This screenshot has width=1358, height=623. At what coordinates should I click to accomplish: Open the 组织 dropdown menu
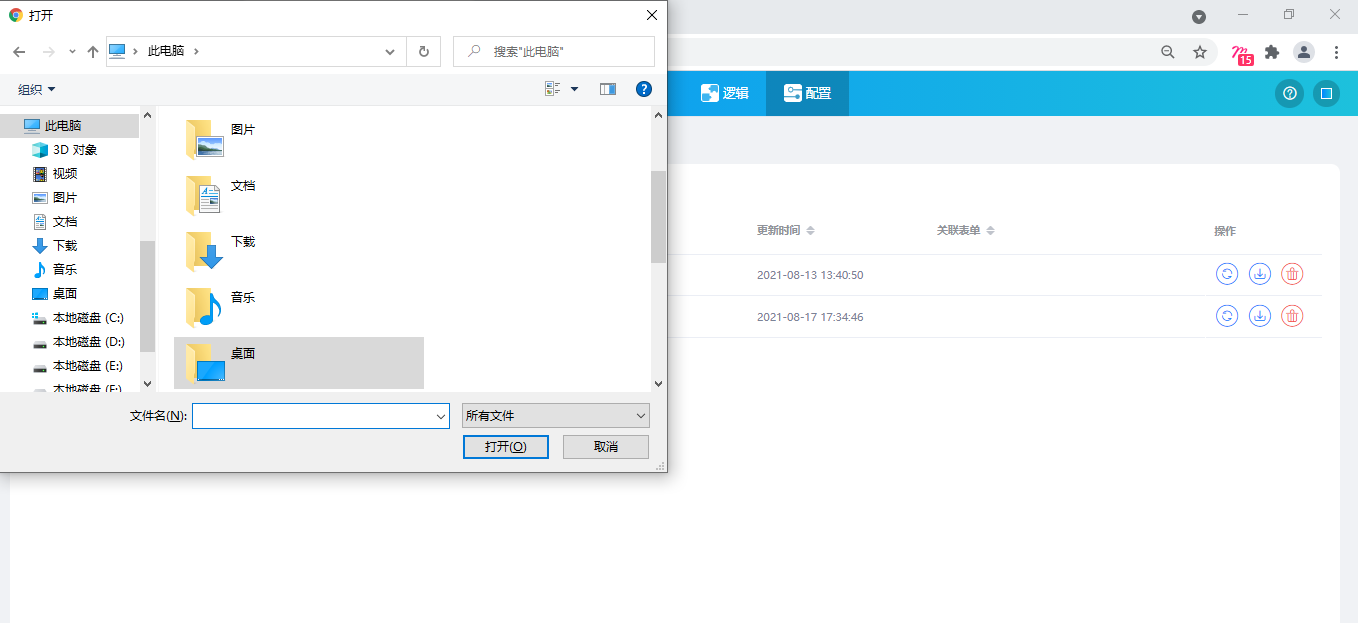pos(37,90)
